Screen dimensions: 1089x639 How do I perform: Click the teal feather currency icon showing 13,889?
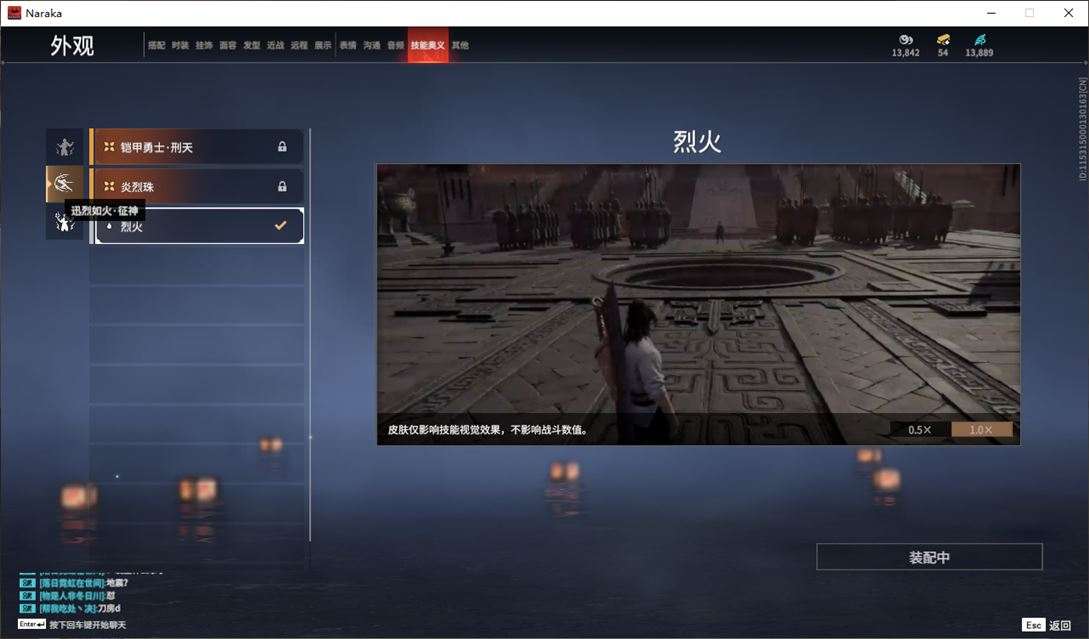click(x=979, y=40)
